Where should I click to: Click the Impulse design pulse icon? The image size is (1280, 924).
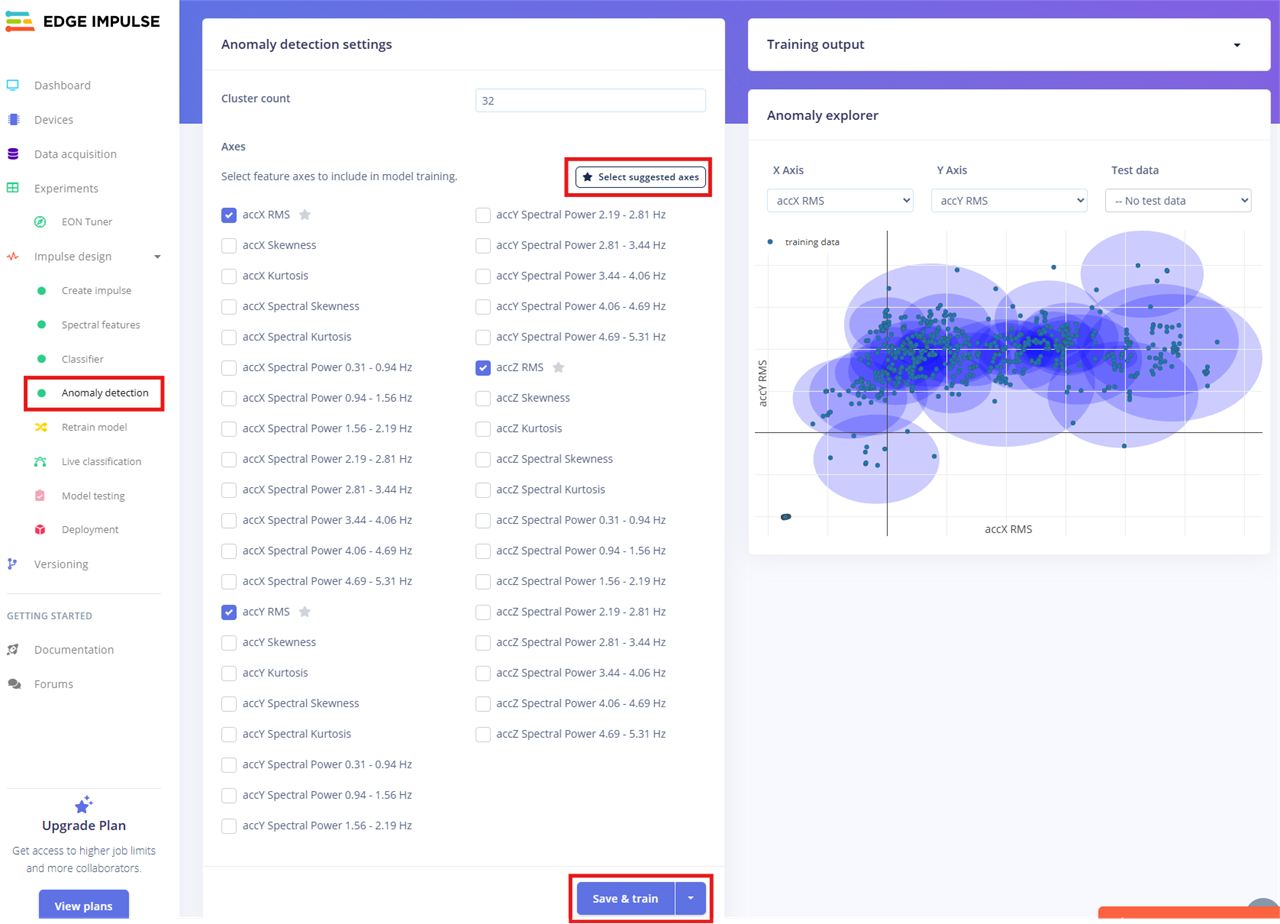pos(13,256)
